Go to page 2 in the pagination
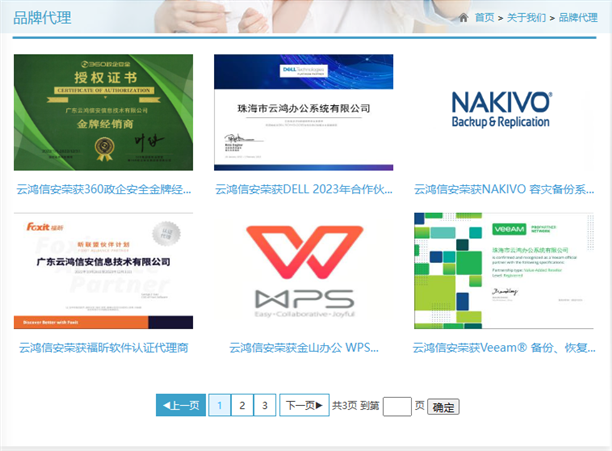 pos(242,405)
